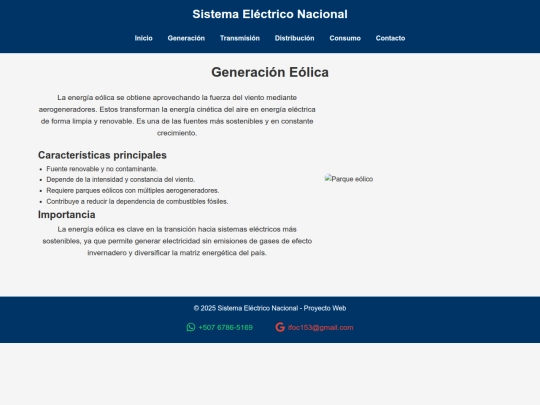Click bullet about reducir dependencia de combustibles fósiles

(137, 201)
